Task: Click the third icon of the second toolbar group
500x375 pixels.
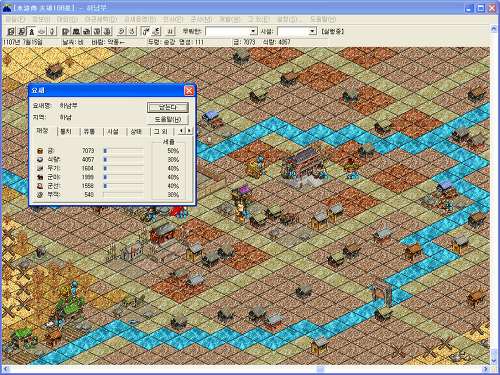Action: point(86,31)
